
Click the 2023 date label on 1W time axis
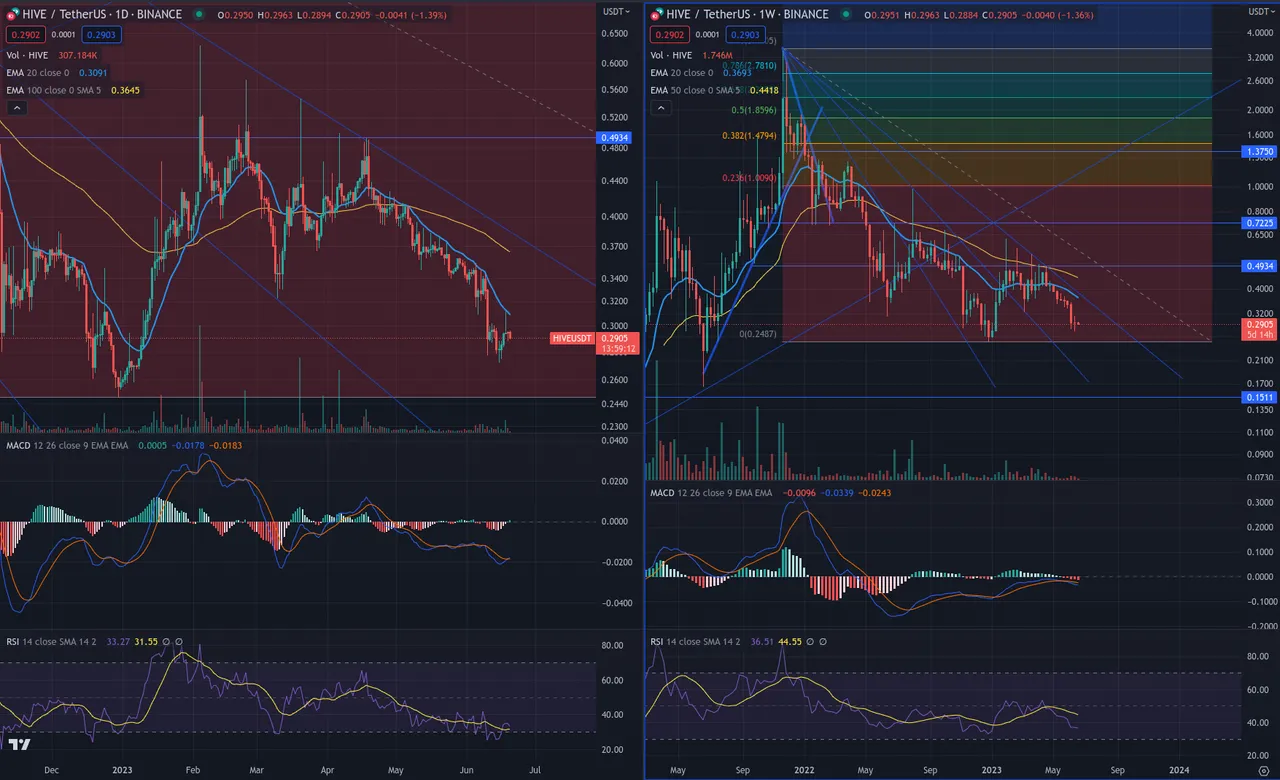[991, 770]
